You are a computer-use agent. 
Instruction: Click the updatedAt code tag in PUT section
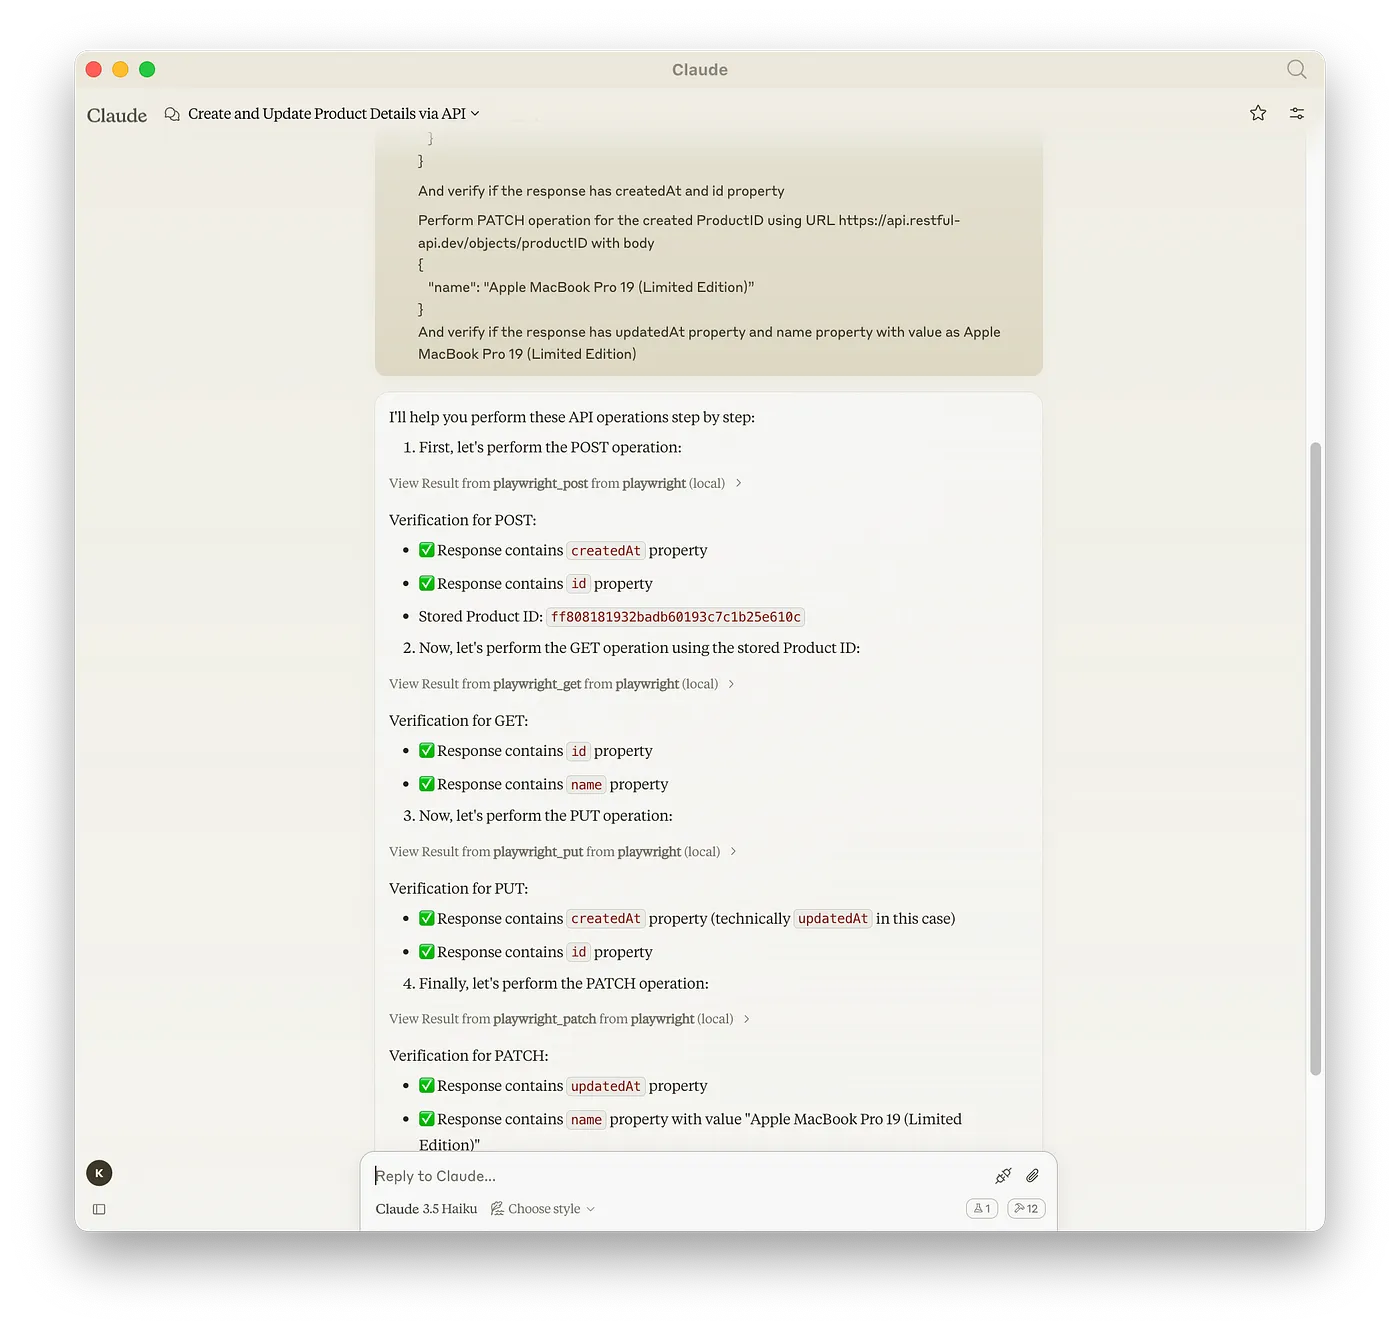pyautogui.click(x=833, y=919)
